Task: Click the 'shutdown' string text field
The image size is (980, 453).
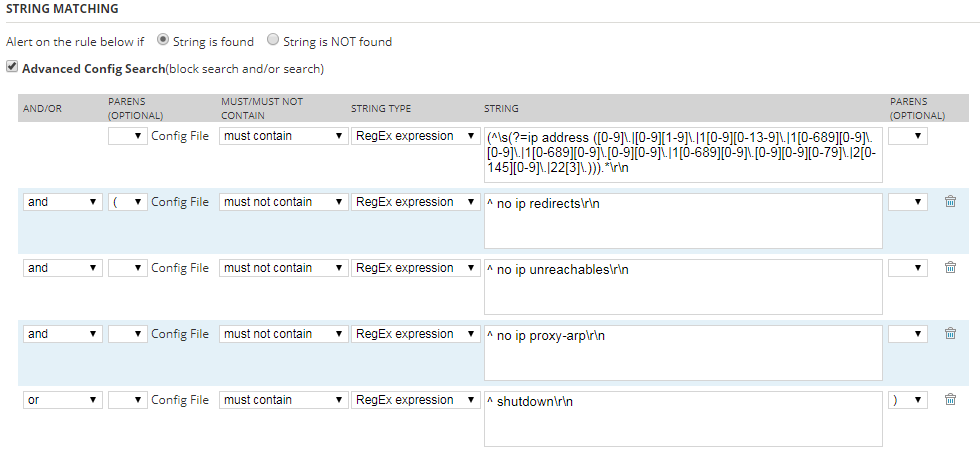Action: click(682, 418)
